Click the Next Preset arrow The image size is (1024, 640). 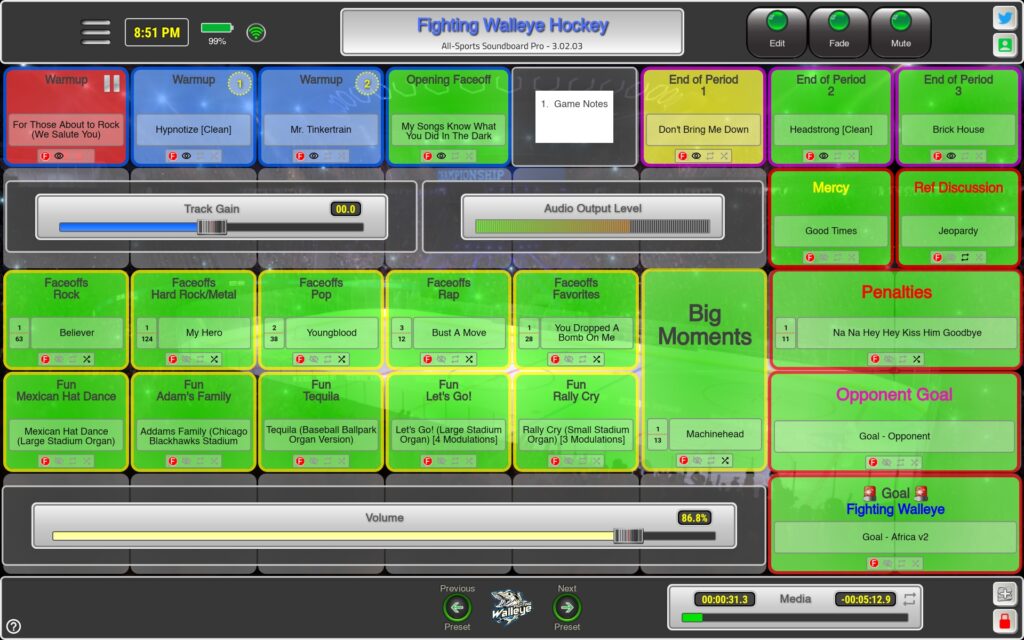click(x=567, y=605)
